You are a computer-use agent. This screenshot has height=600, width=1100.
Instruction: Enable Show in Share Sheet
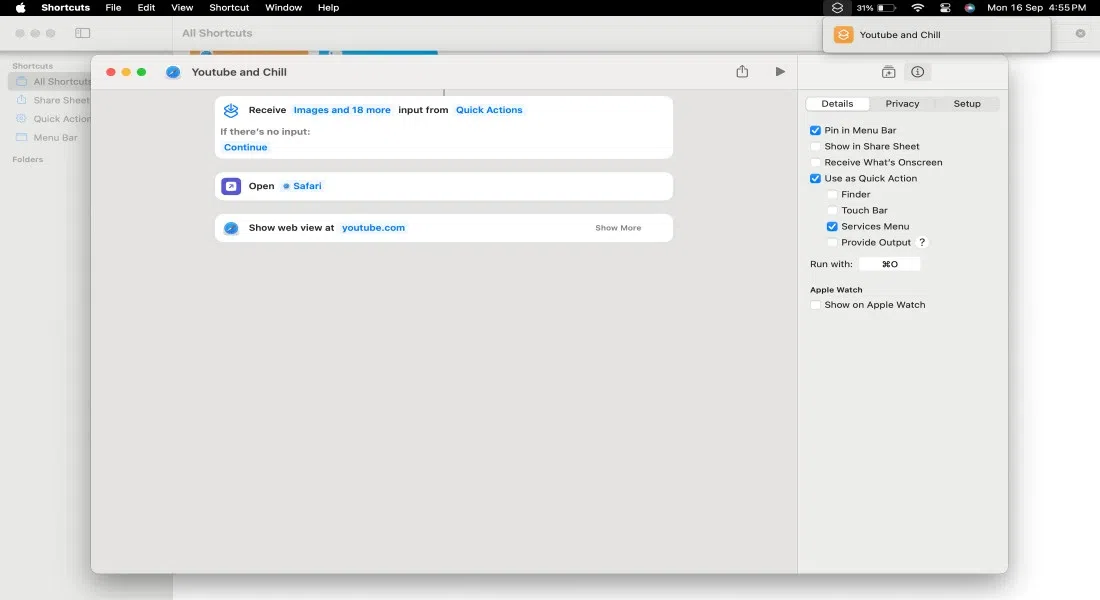coord(815,147)
